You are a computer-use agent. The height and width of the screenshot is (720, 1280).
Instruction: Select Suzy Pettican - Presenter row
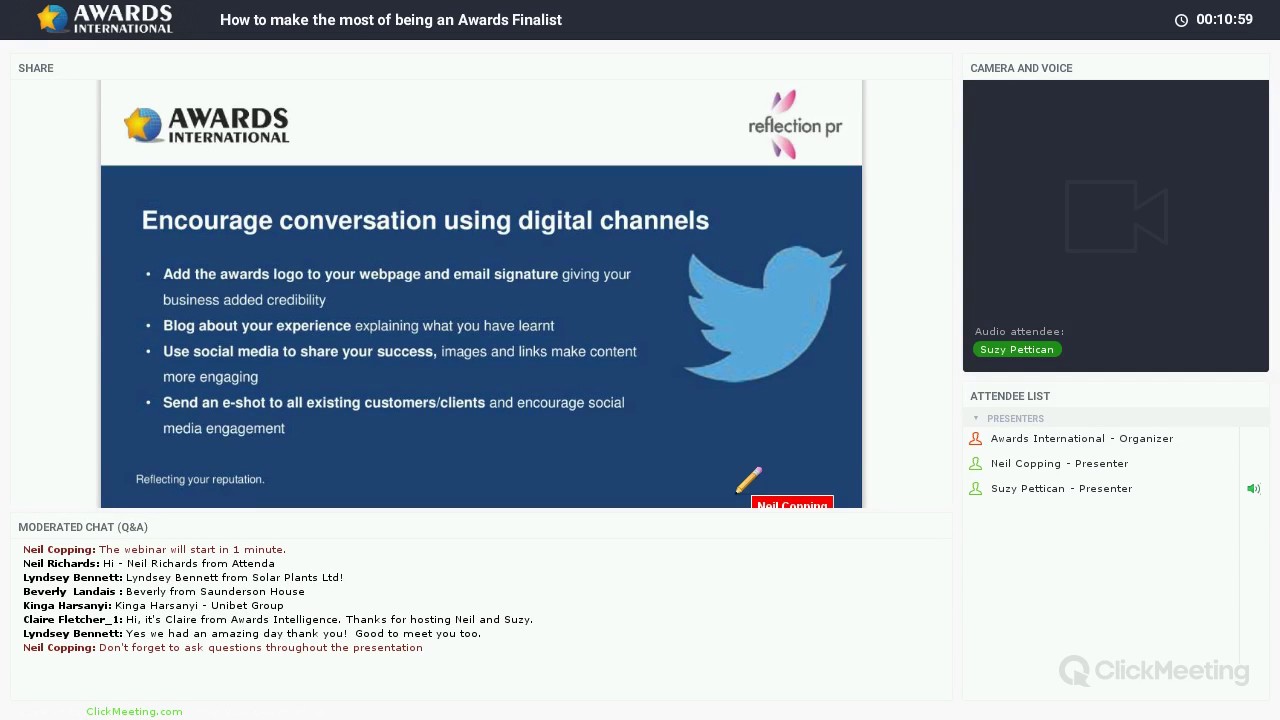(1100, 488)
